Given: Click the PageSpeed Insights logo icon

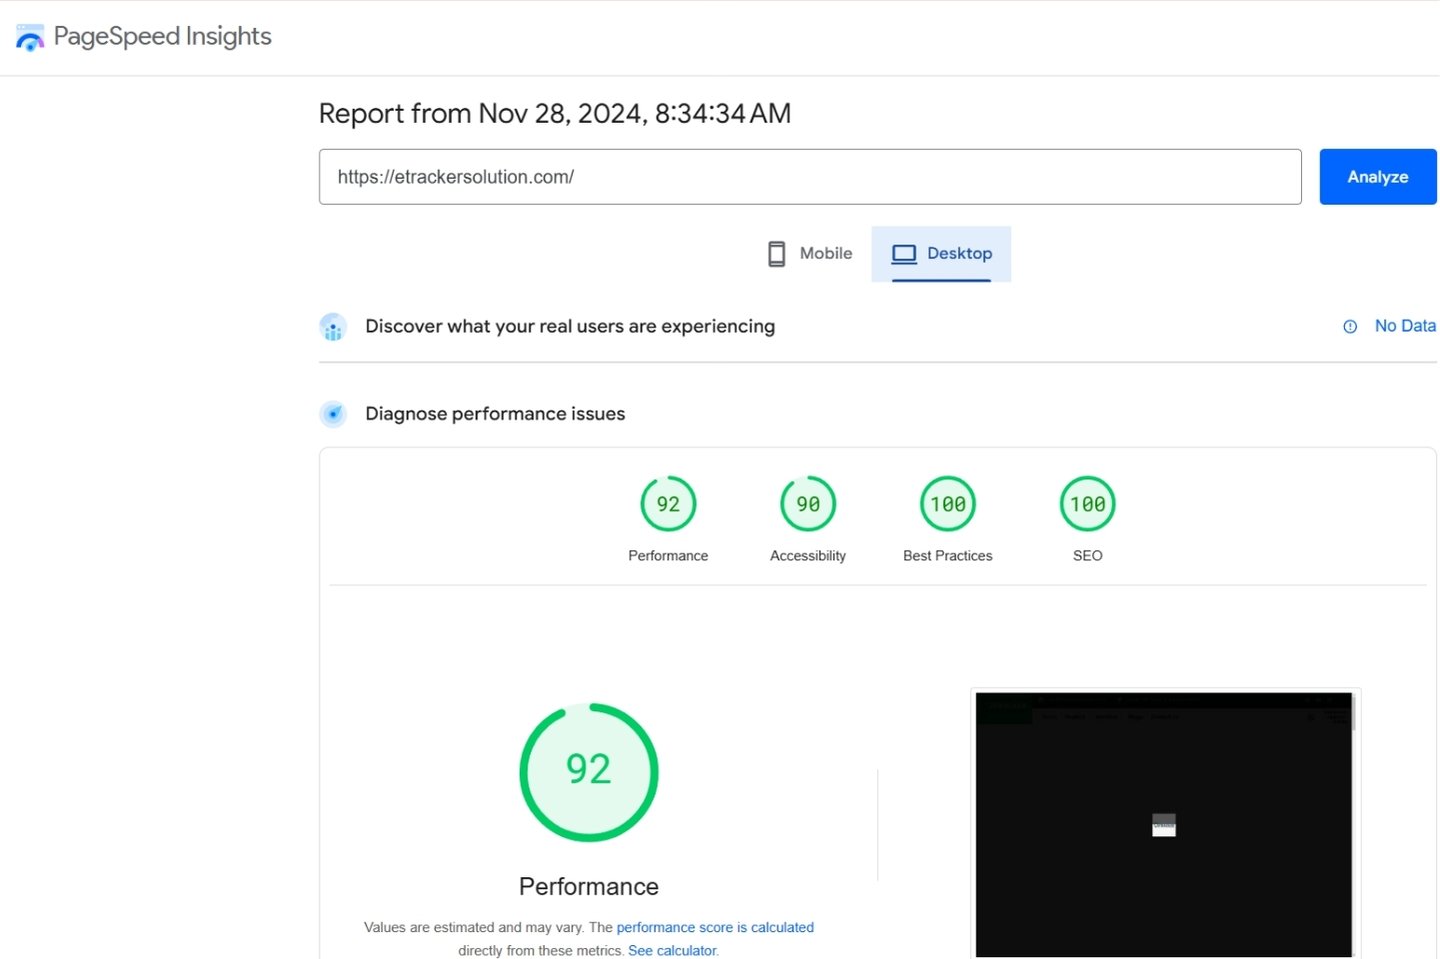Looking at the screenshot, I should pos(30,38).
